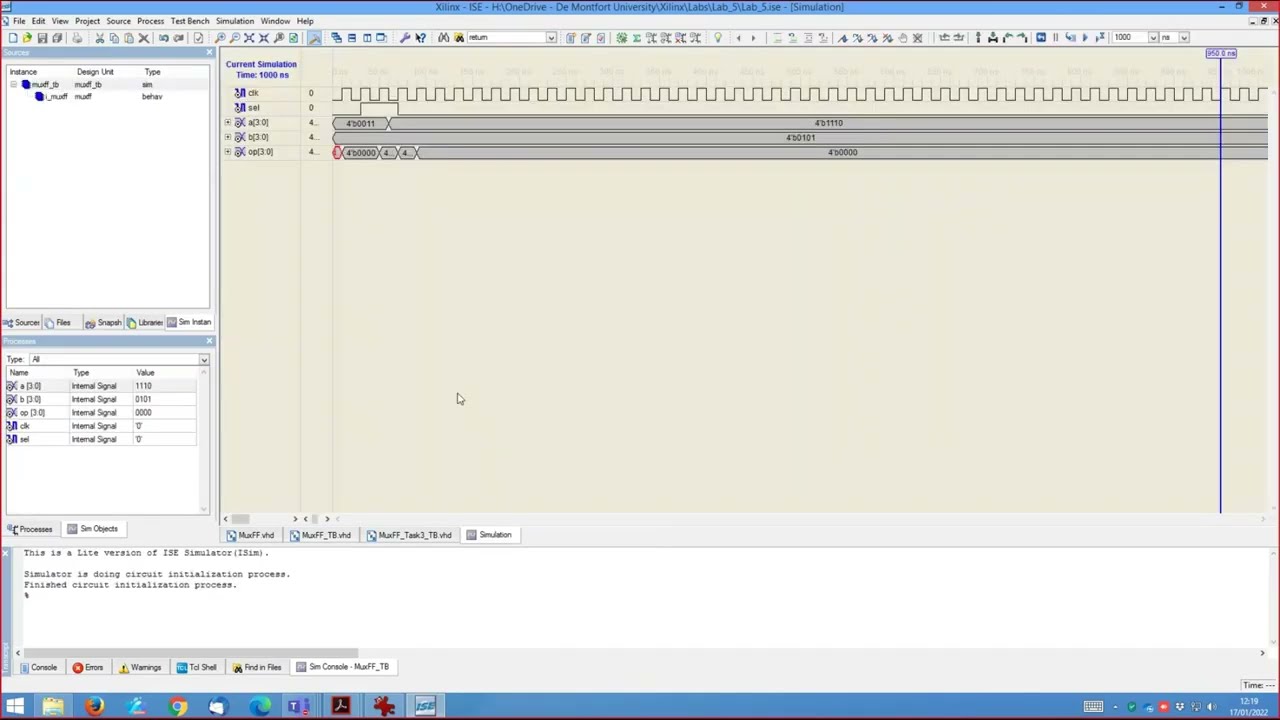The image size is (1280, 720).
Task: Open Firefox from the taskbar
Action: [x=94, y=707]
